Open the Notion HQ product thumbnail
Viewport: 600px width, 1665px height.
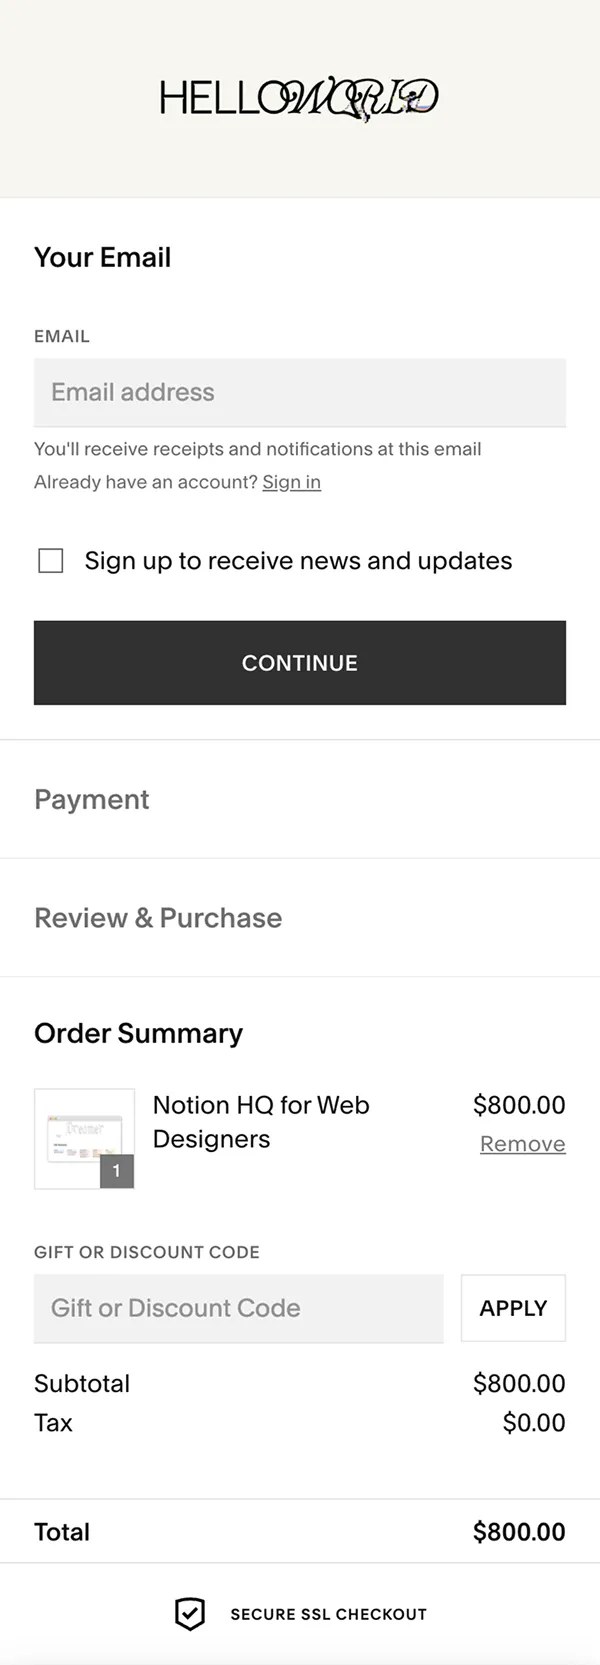point(84,1137)
